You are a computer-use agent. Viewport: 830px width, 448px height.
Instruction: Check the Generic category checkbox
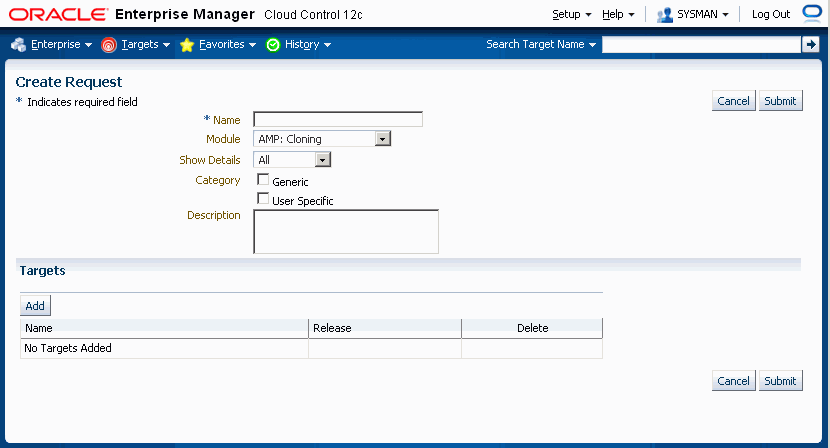263,180
